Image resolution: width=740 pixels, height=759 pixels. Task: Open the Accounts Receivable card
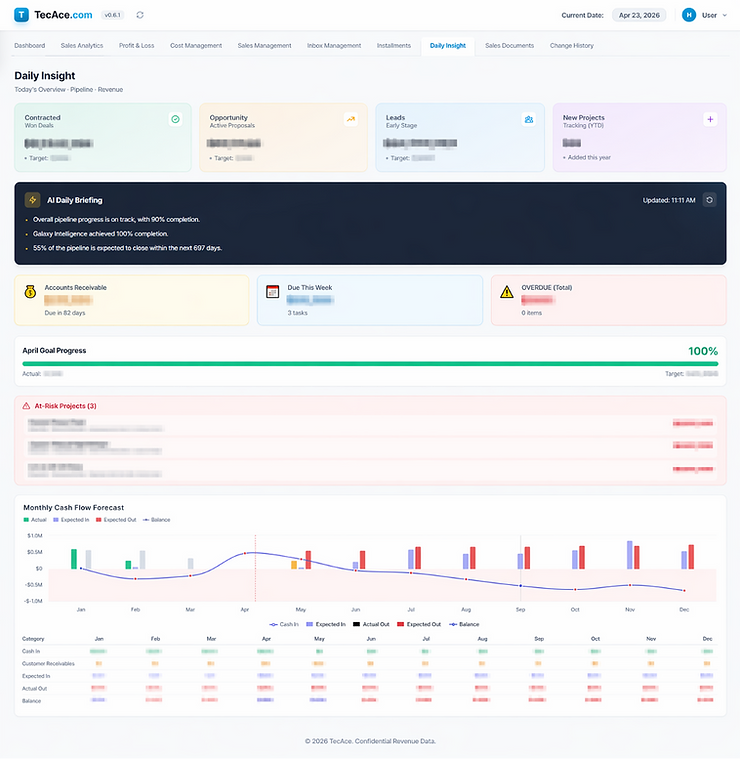(132, 300)
